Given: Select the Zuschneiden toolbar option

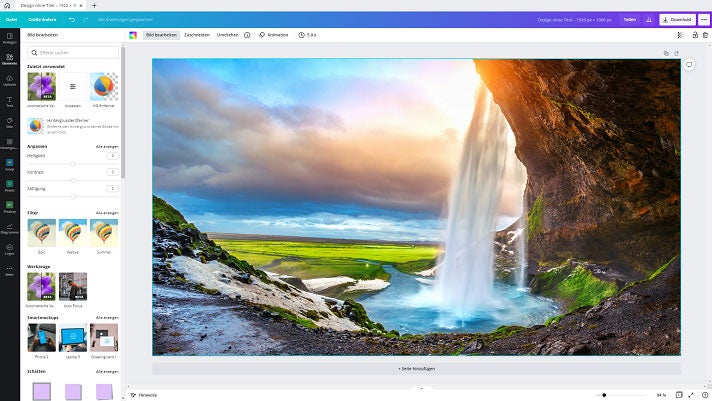Looking at the screenshot, I should click(x=197, y=35).
